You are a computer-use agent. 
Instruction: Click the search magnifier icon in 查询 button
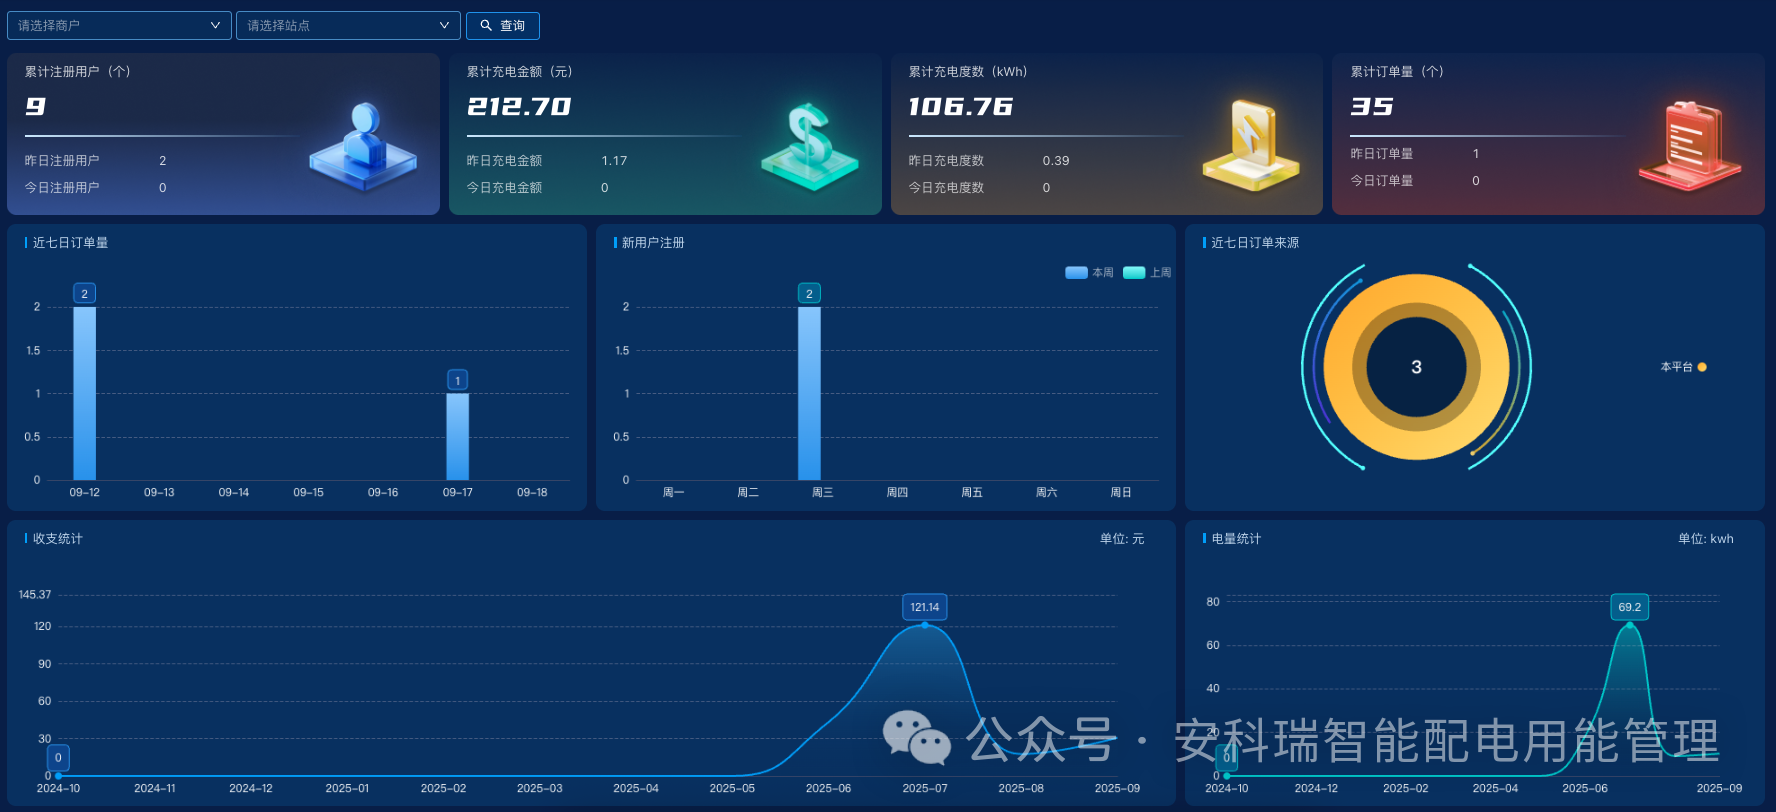[486, 26]
